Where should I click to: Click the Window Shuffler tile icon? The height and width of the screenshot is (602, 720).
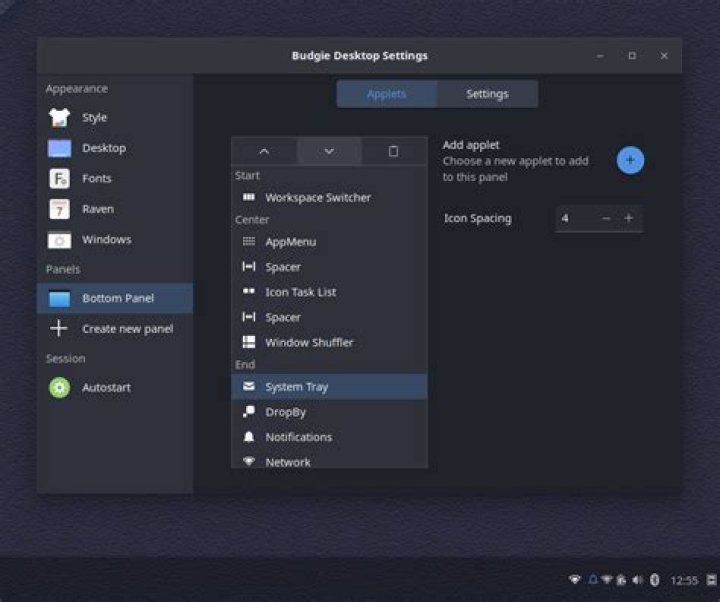click(249, 342)
